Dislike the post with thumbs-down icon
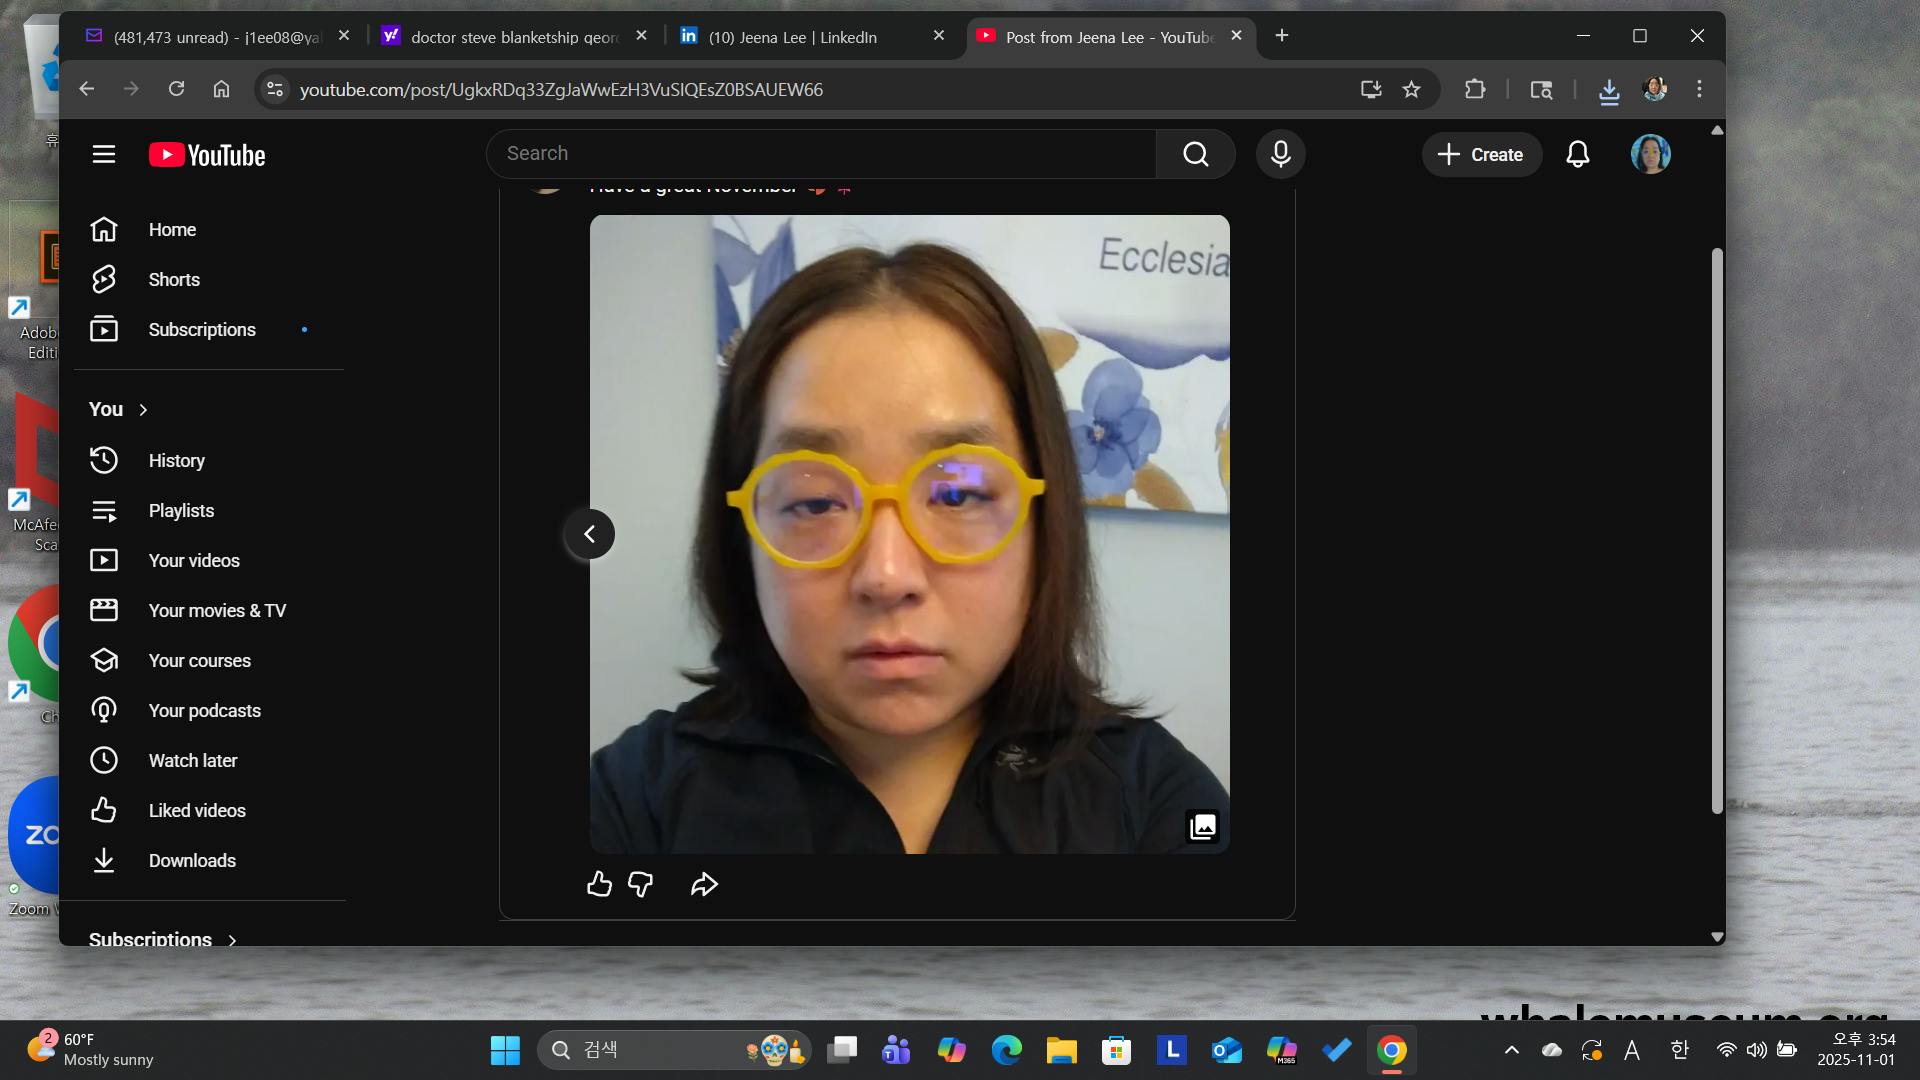The height and width of the screenshot is (1080, 1920). click(640, 884)
